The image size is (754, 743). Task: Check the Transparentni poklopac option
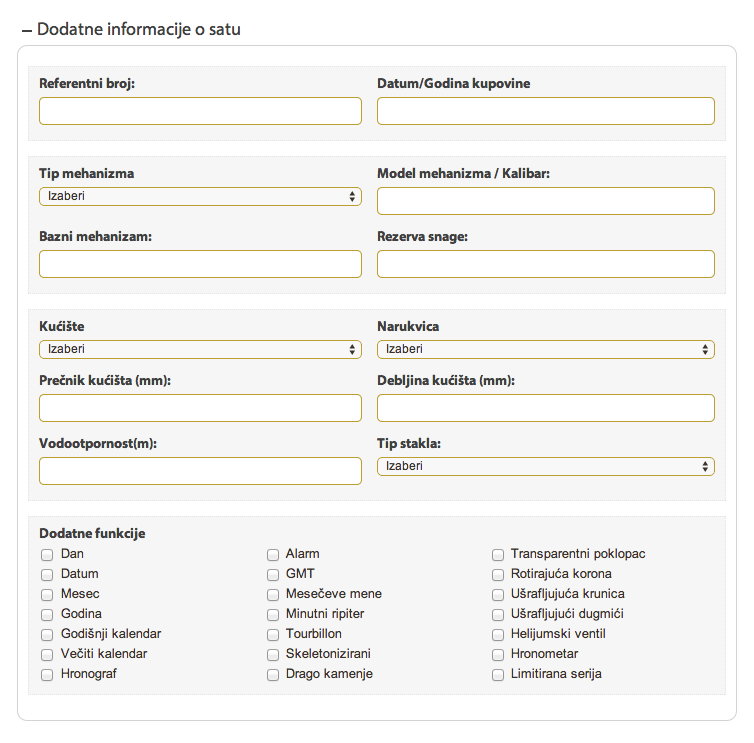[498, 554]
